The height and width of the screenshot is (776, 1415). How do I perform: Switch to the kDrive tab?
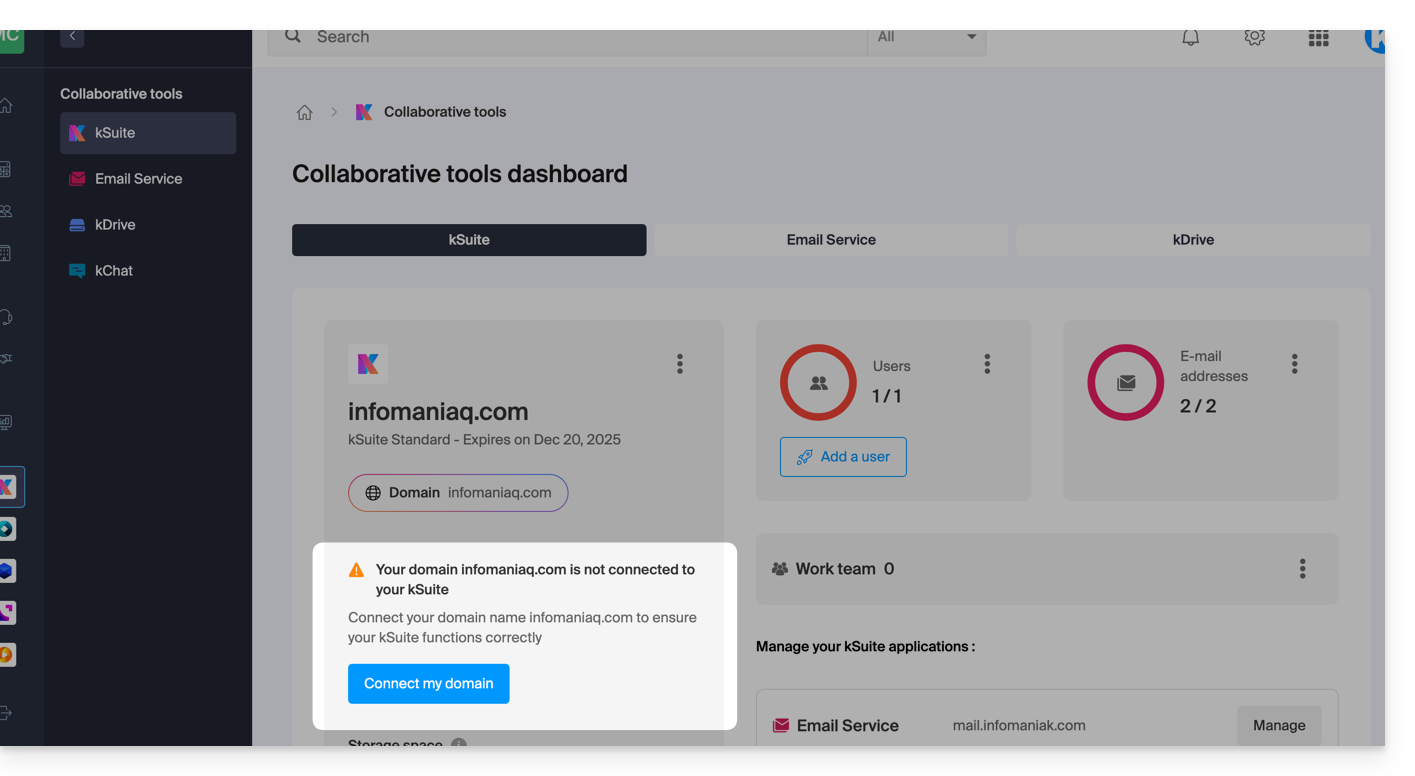pyautogui.click(x=1192, y=240)
